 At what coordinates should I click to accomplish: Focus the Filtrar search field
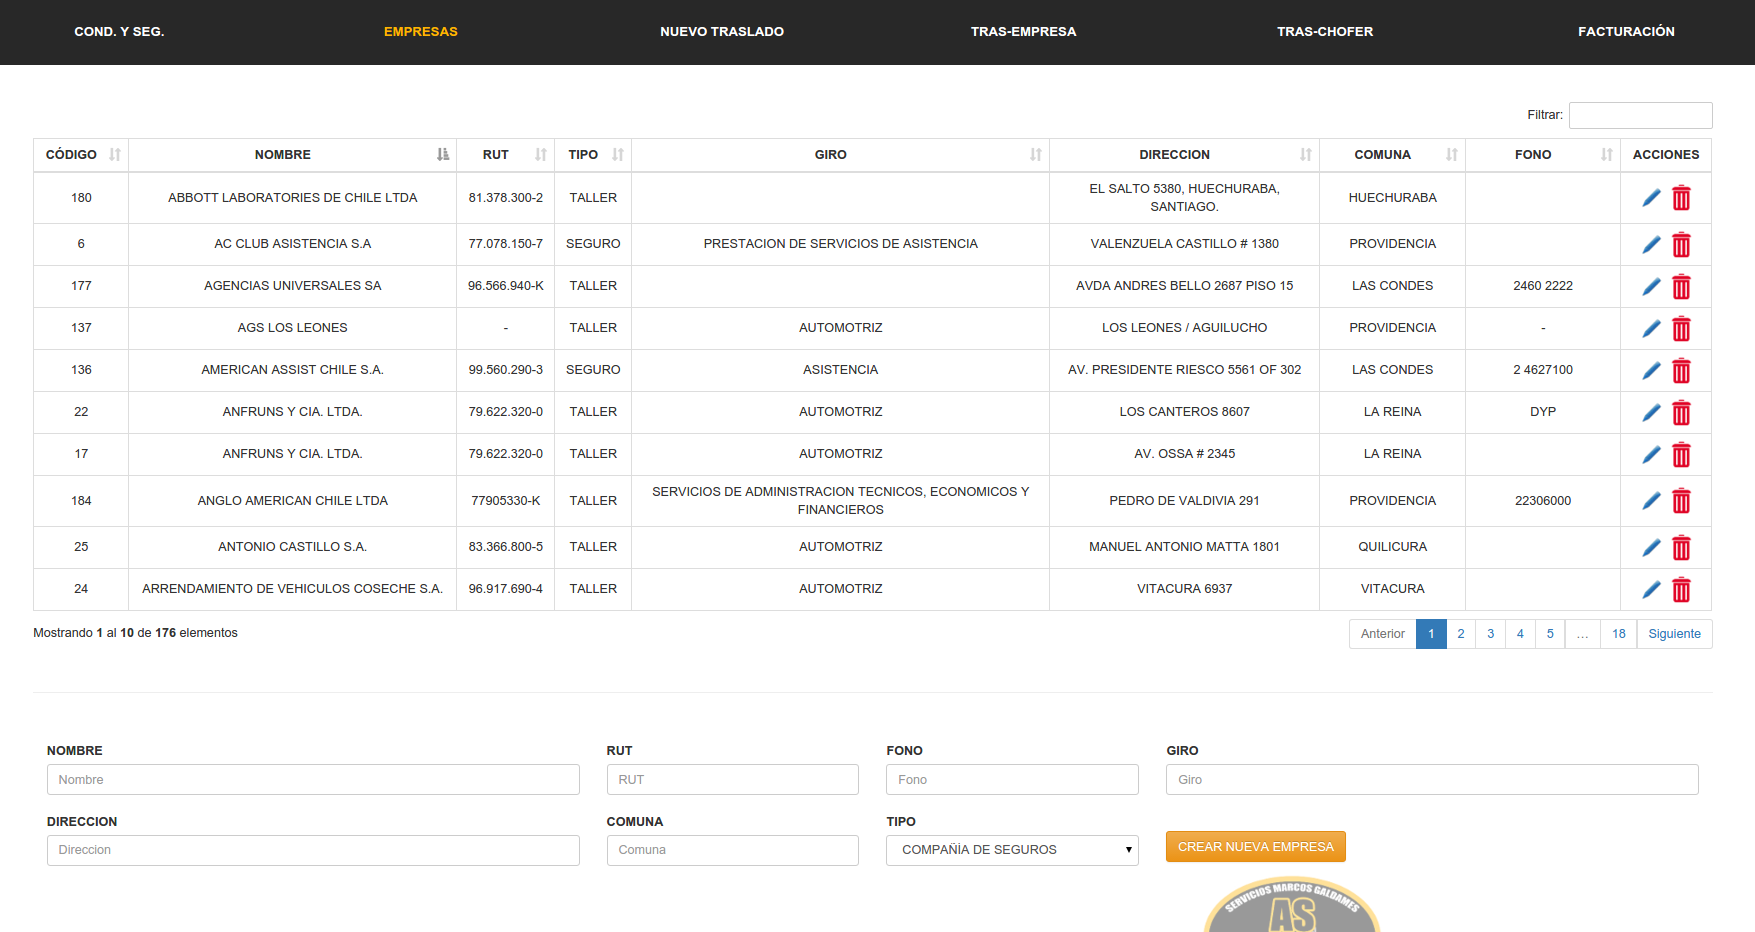coord(1640,115)
